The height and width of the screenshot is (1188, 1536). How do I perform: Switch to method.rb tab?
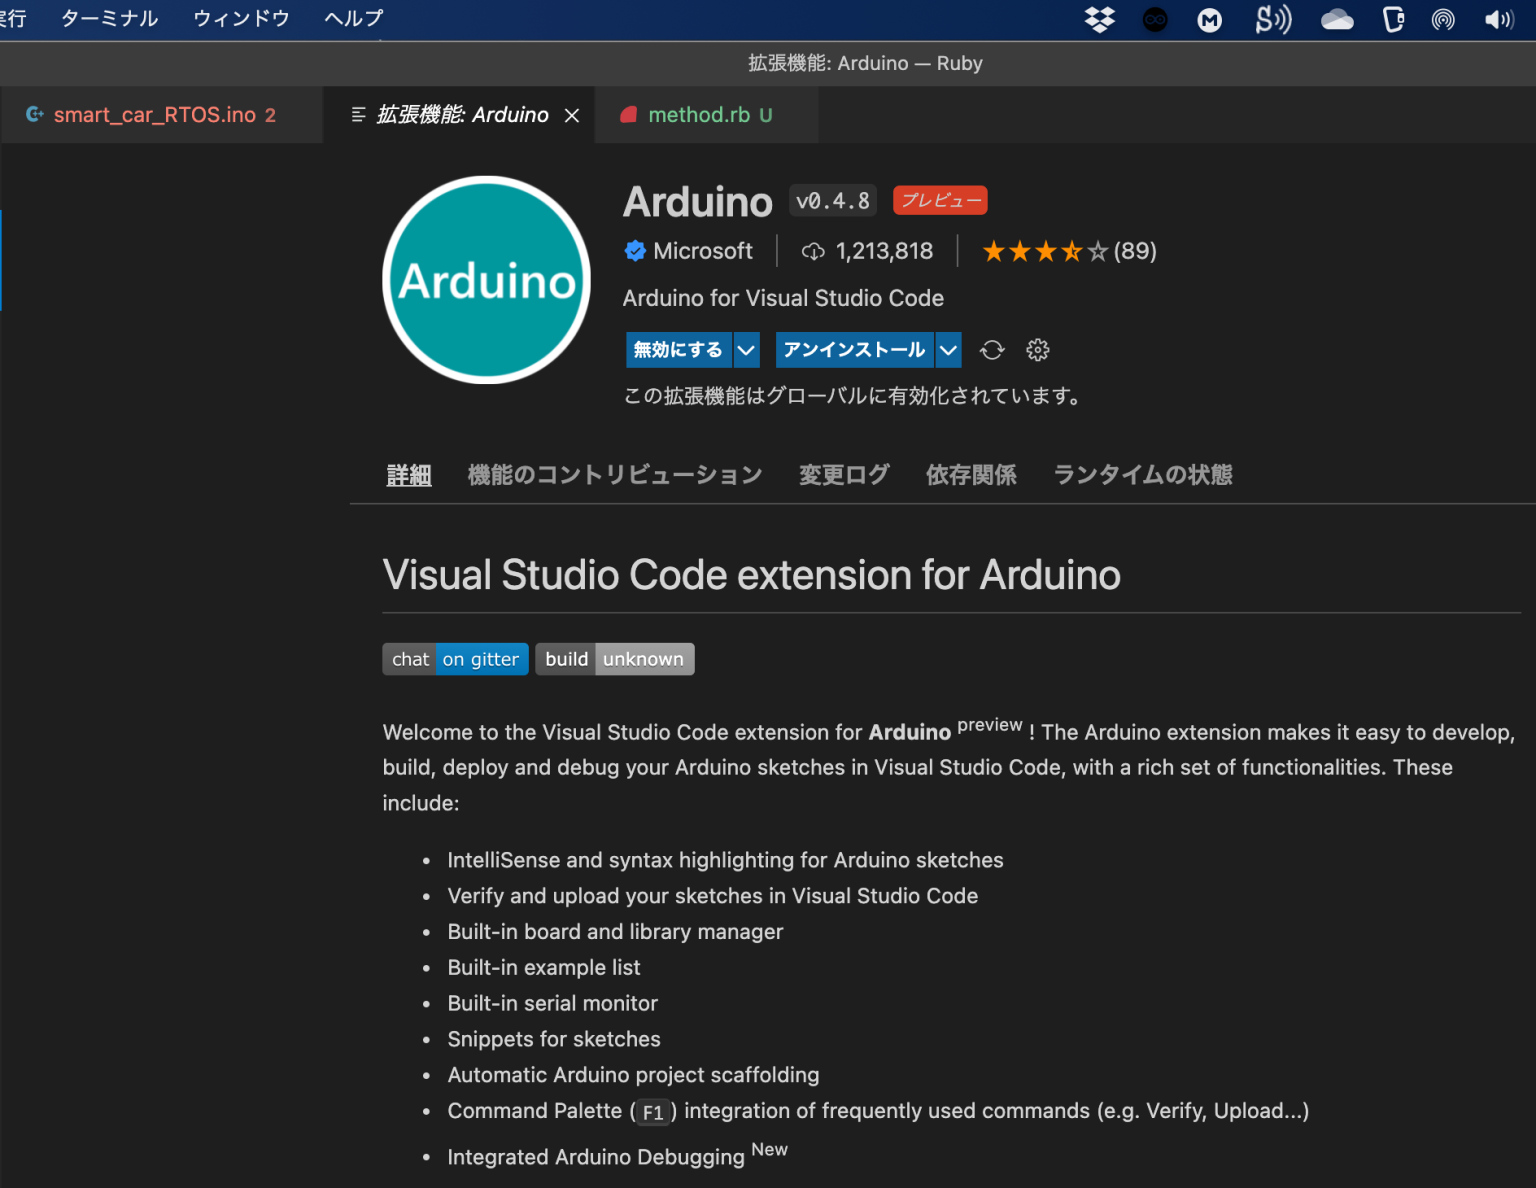pos(707,115)
